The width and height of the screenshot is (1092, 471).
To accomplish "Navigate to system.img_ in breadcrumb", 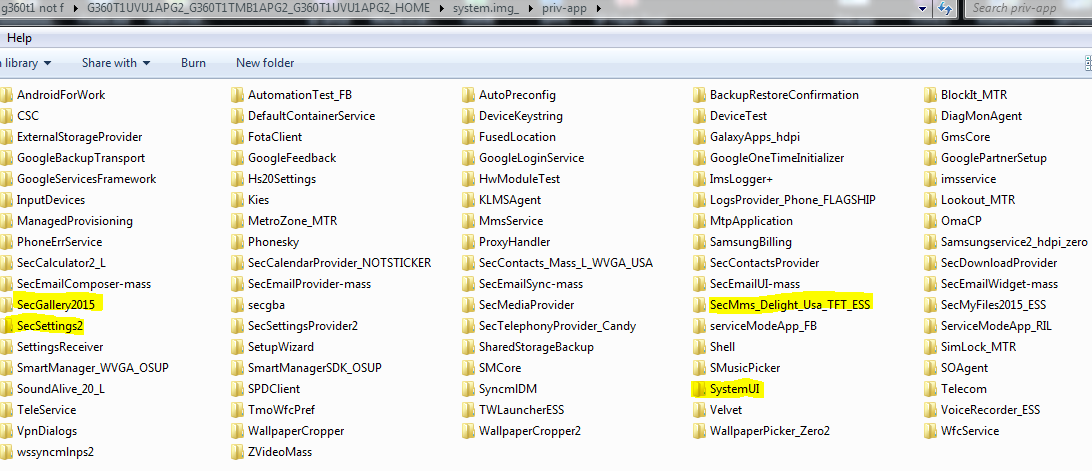I will coord(485,8).
